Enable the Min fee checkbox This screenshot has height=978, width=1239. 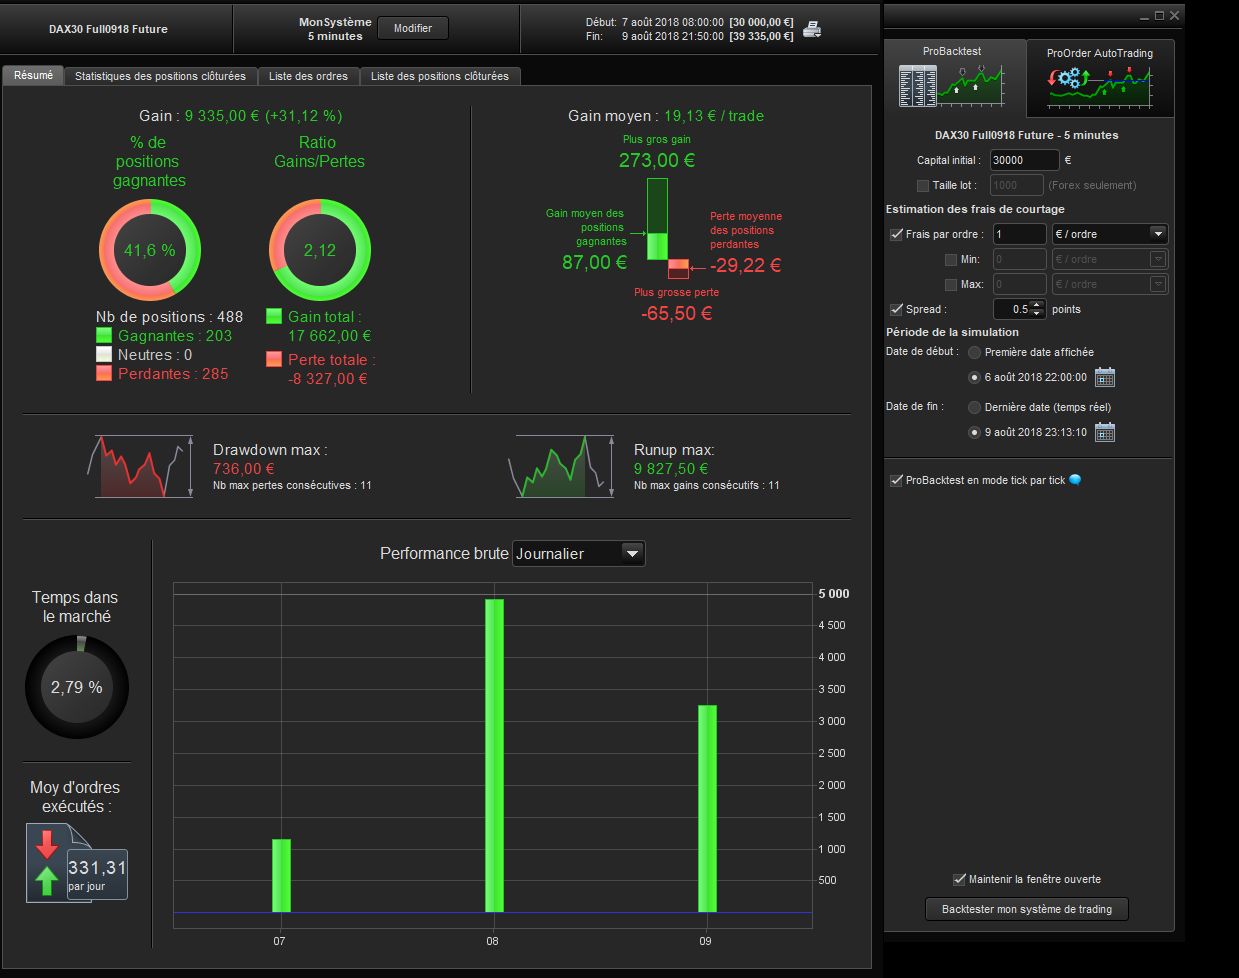tap(951, 259)
